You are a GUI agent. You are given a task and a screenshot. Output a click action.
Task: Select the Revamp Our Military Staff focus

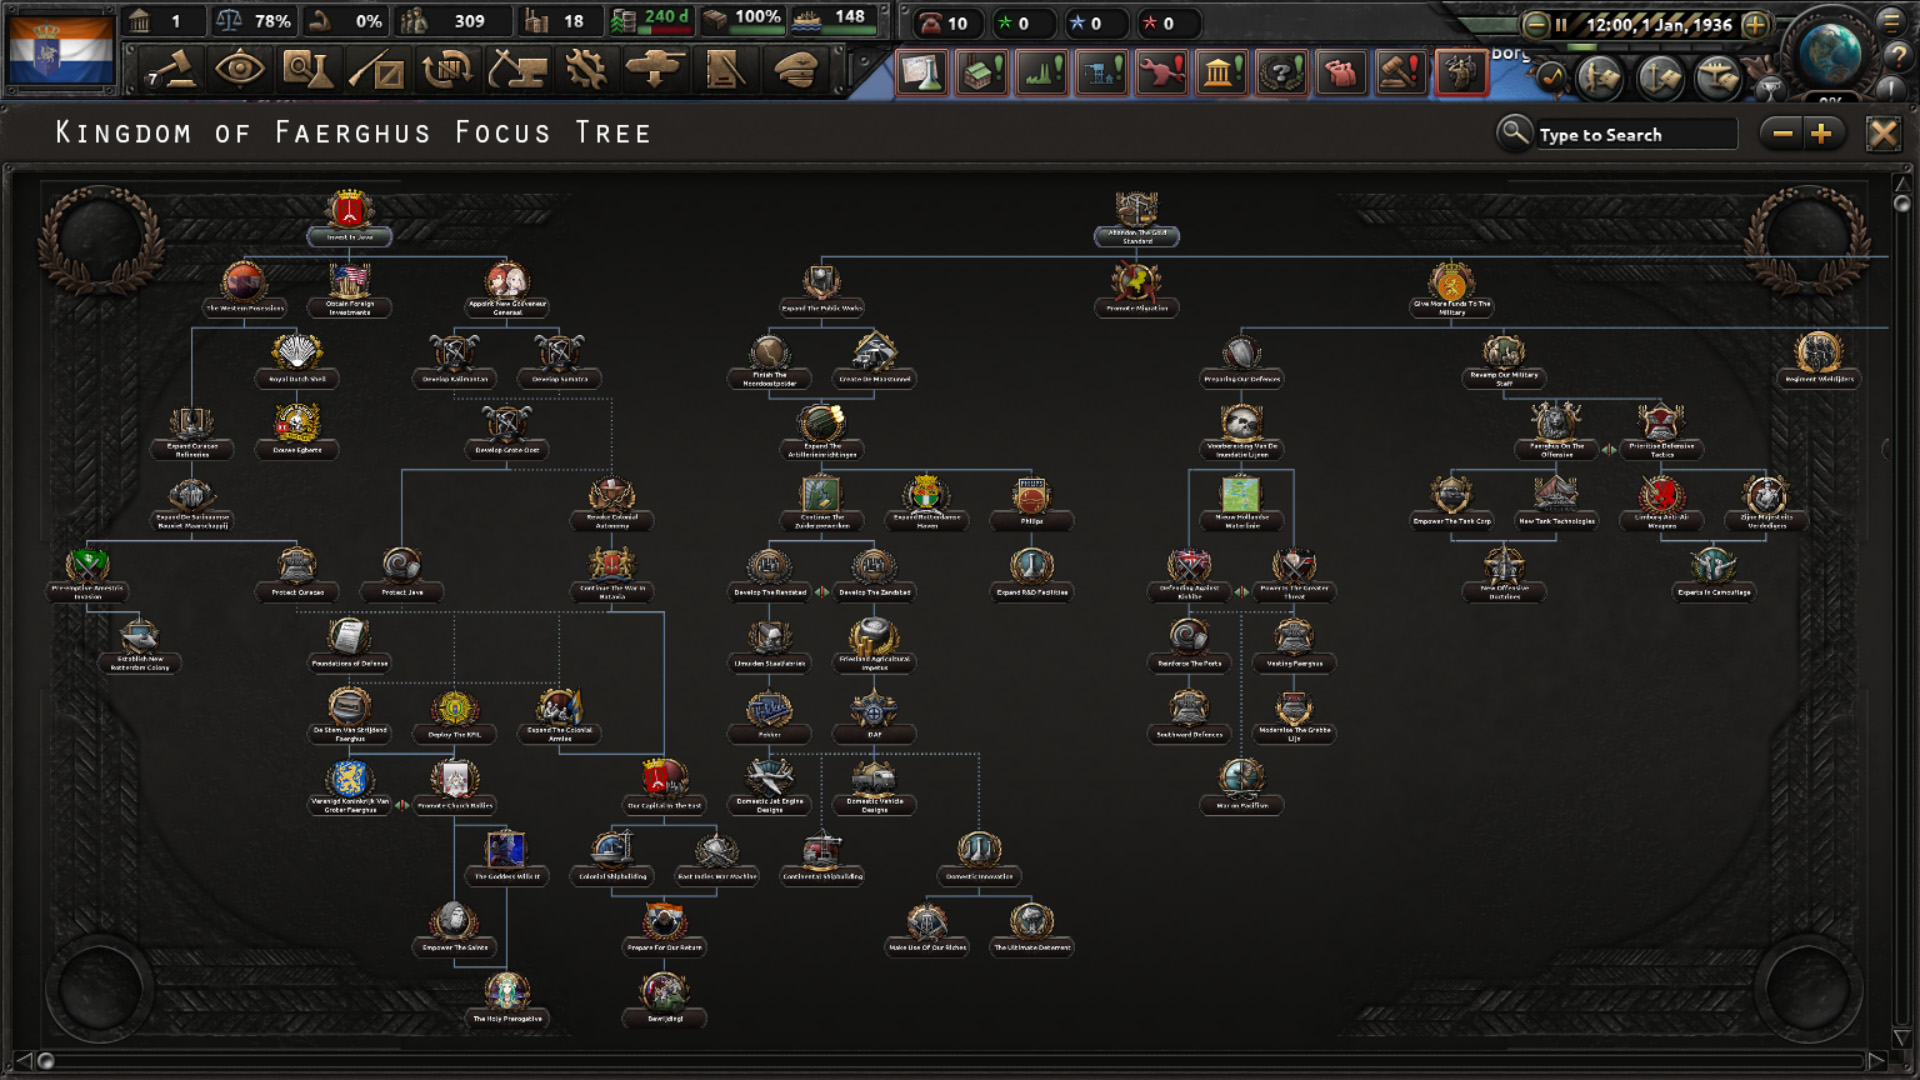point(1503,360)
